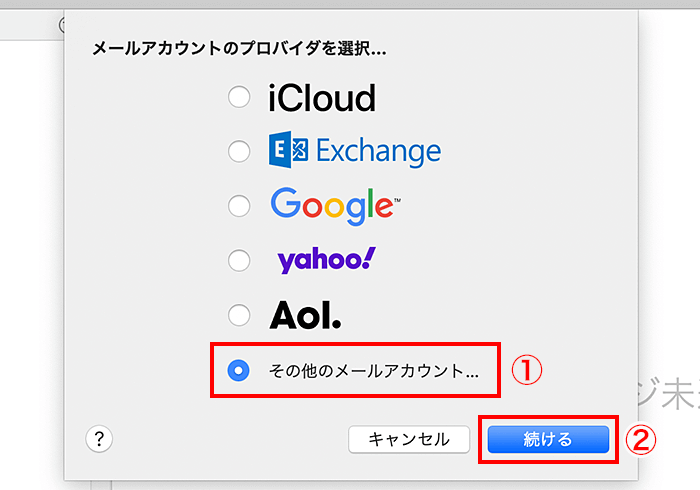700x490 pixels.
Task: Select the iCloud radio button
Action: [239, 98]
